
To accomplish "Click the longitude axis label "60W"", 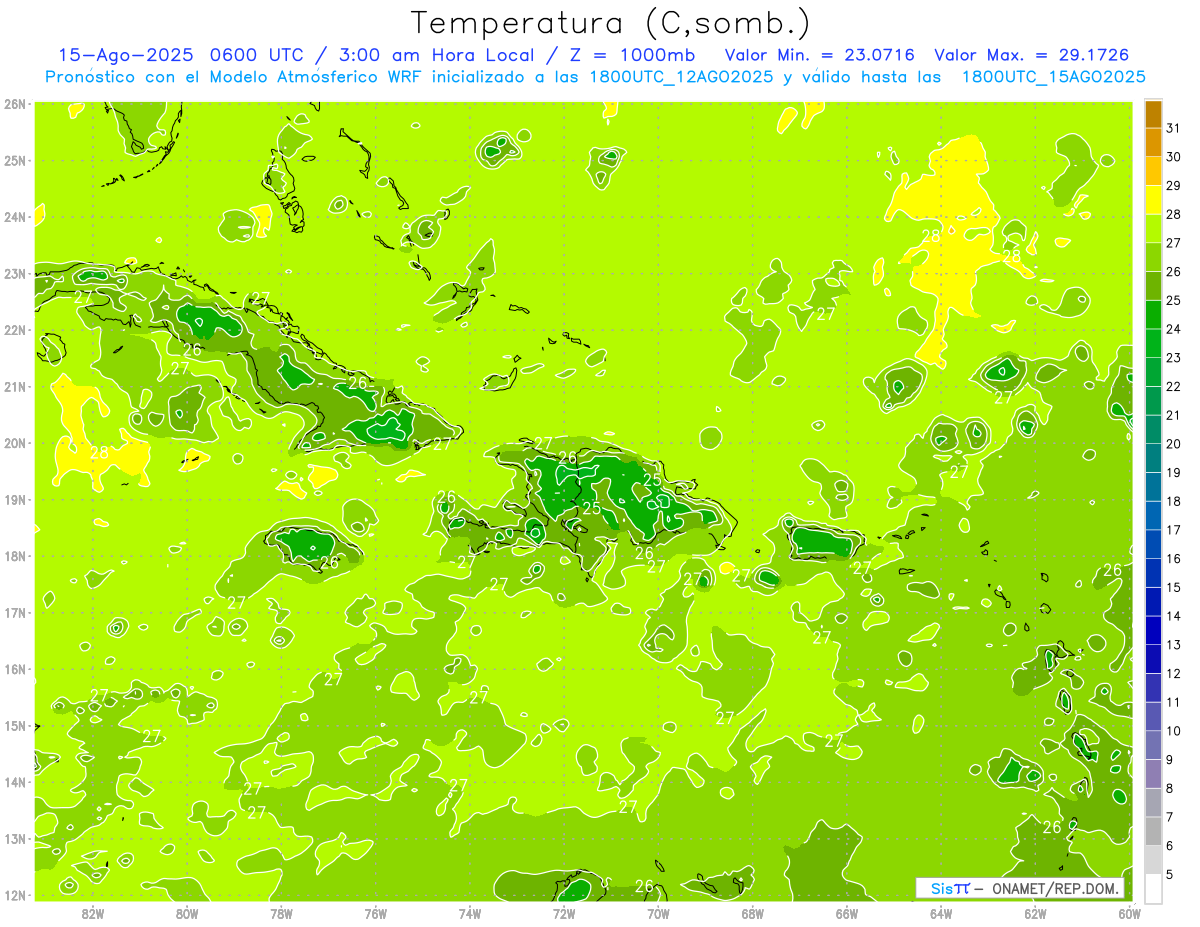I will (x=1129, y=914).
